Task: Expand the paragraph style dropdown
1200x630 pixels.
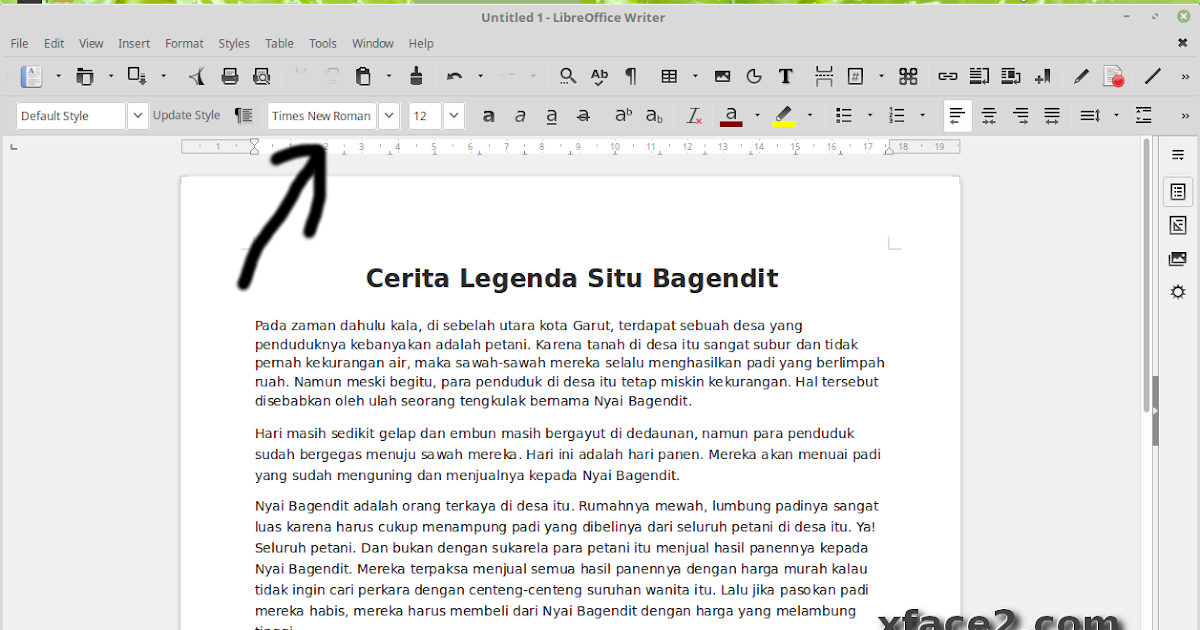Action: 137,115
